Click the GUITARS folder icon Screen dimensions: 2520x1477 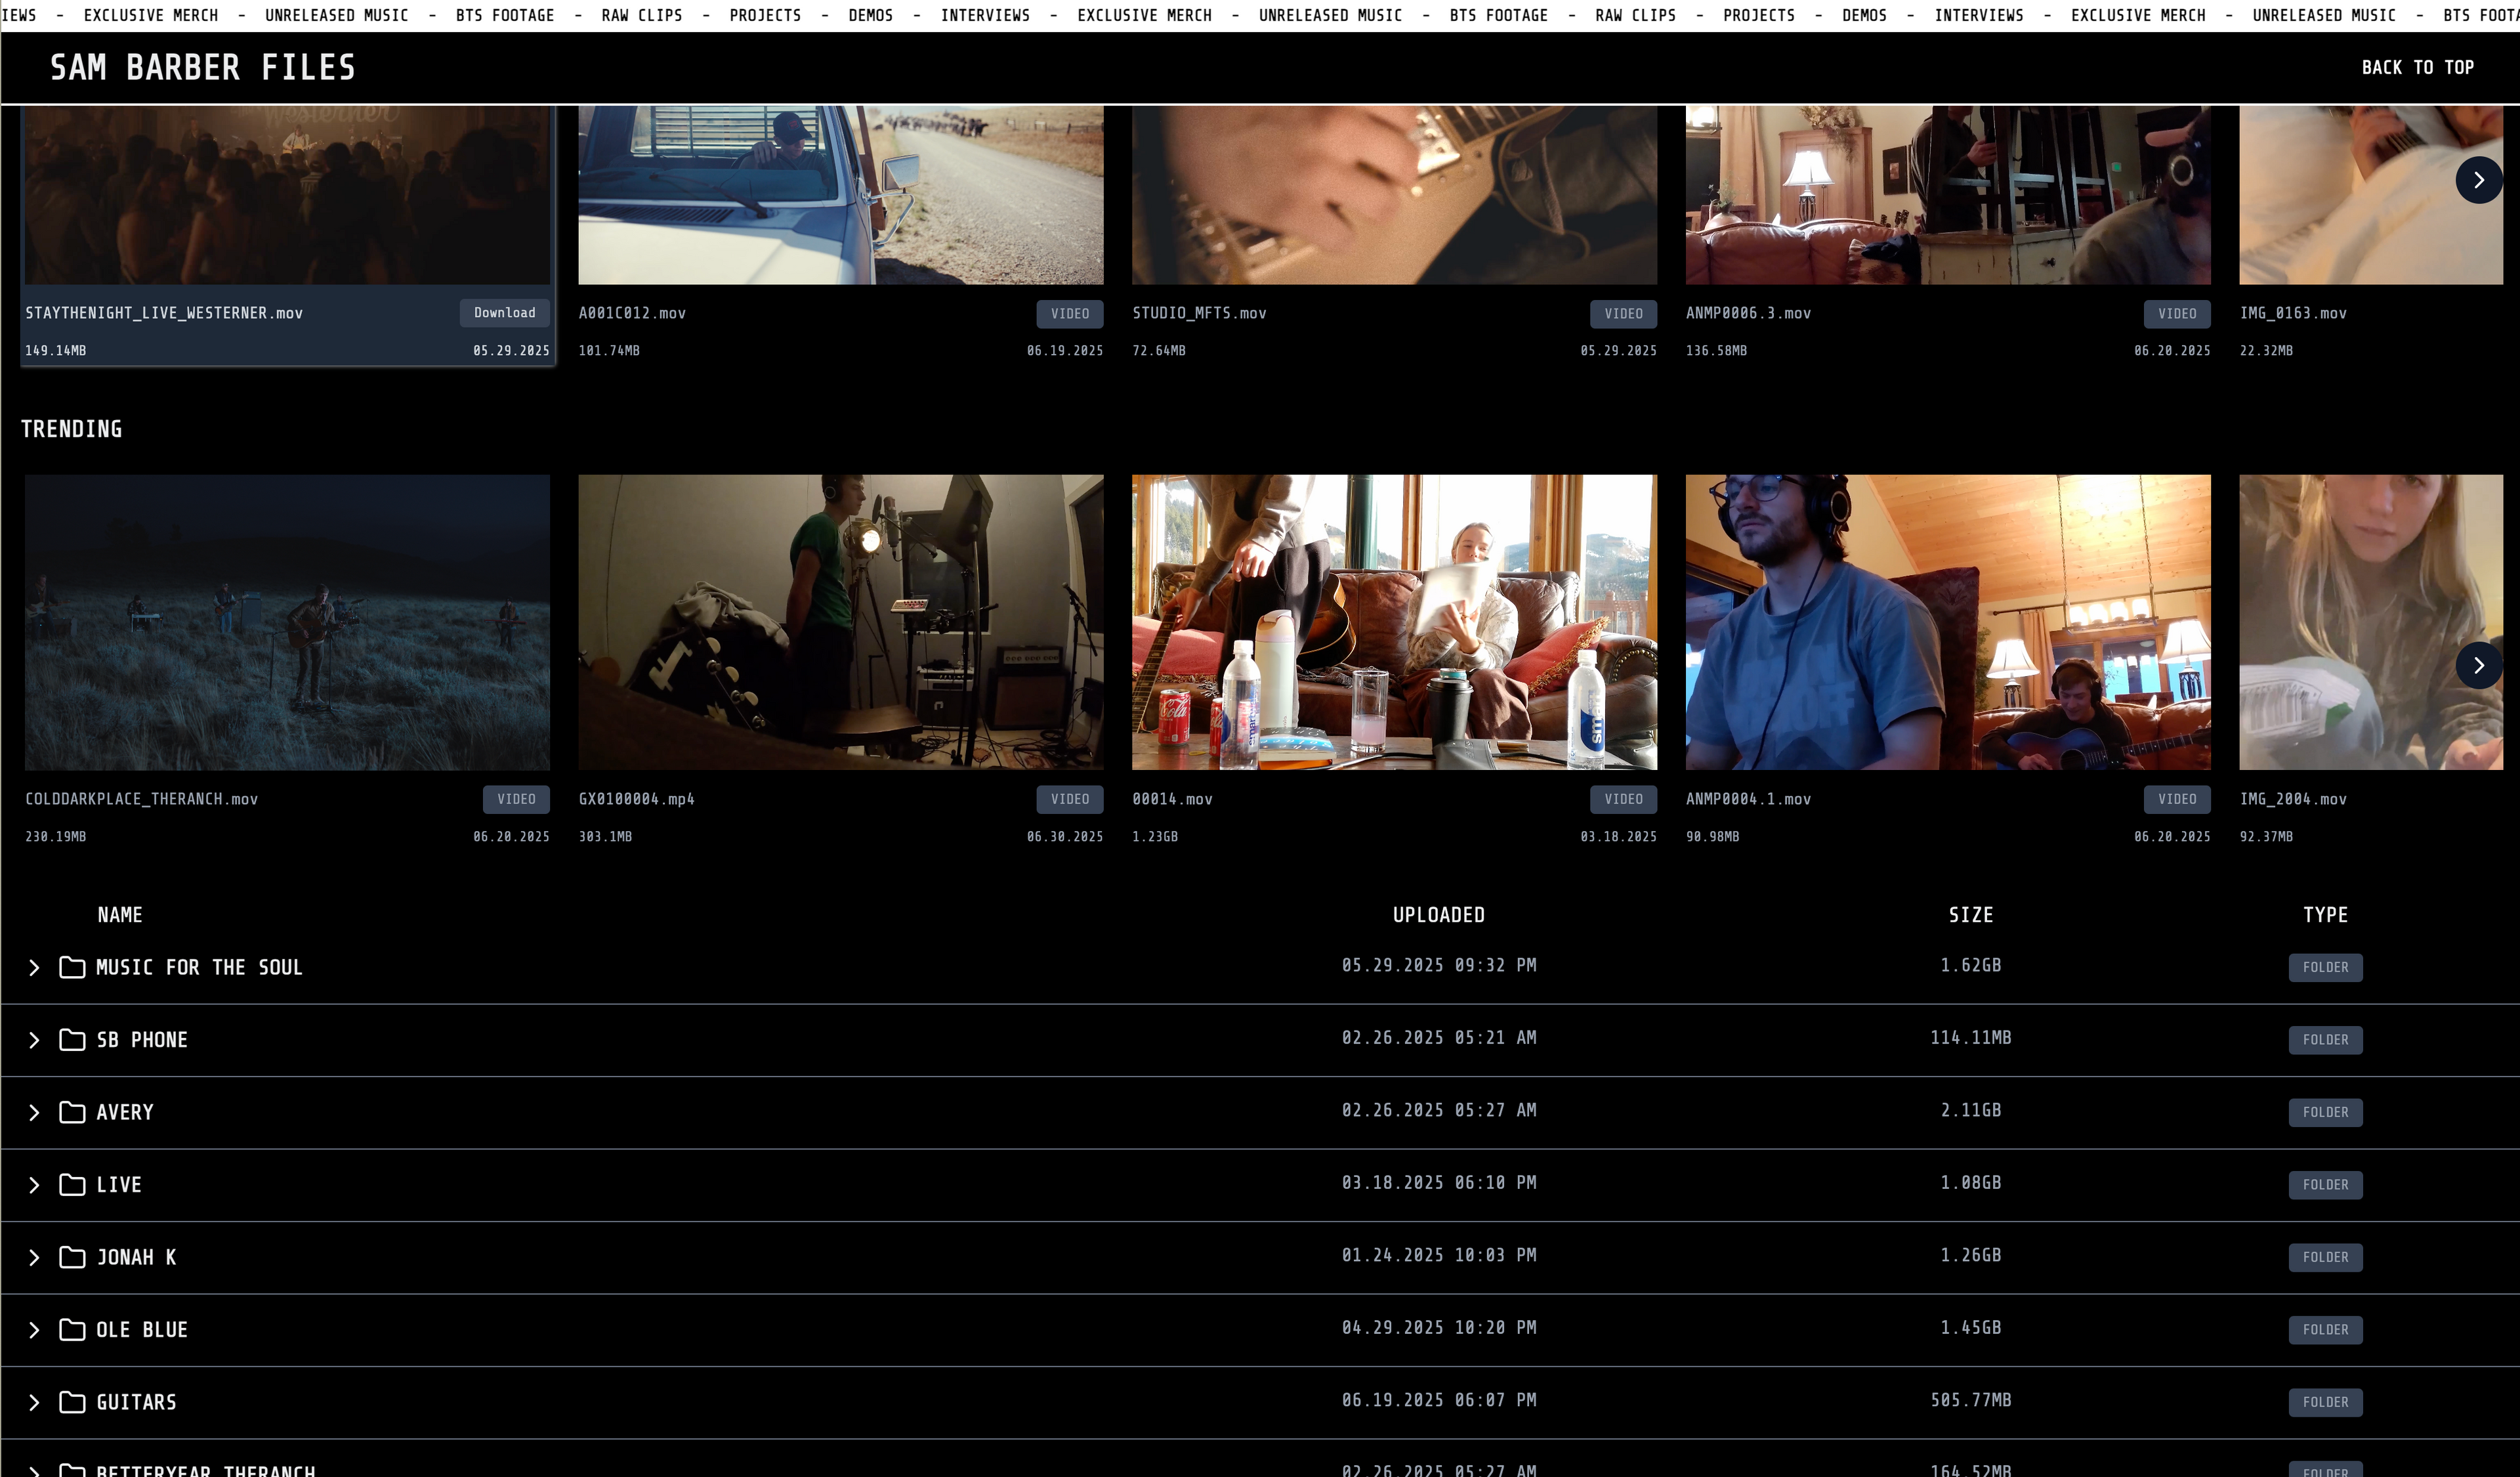[72, 1402]
